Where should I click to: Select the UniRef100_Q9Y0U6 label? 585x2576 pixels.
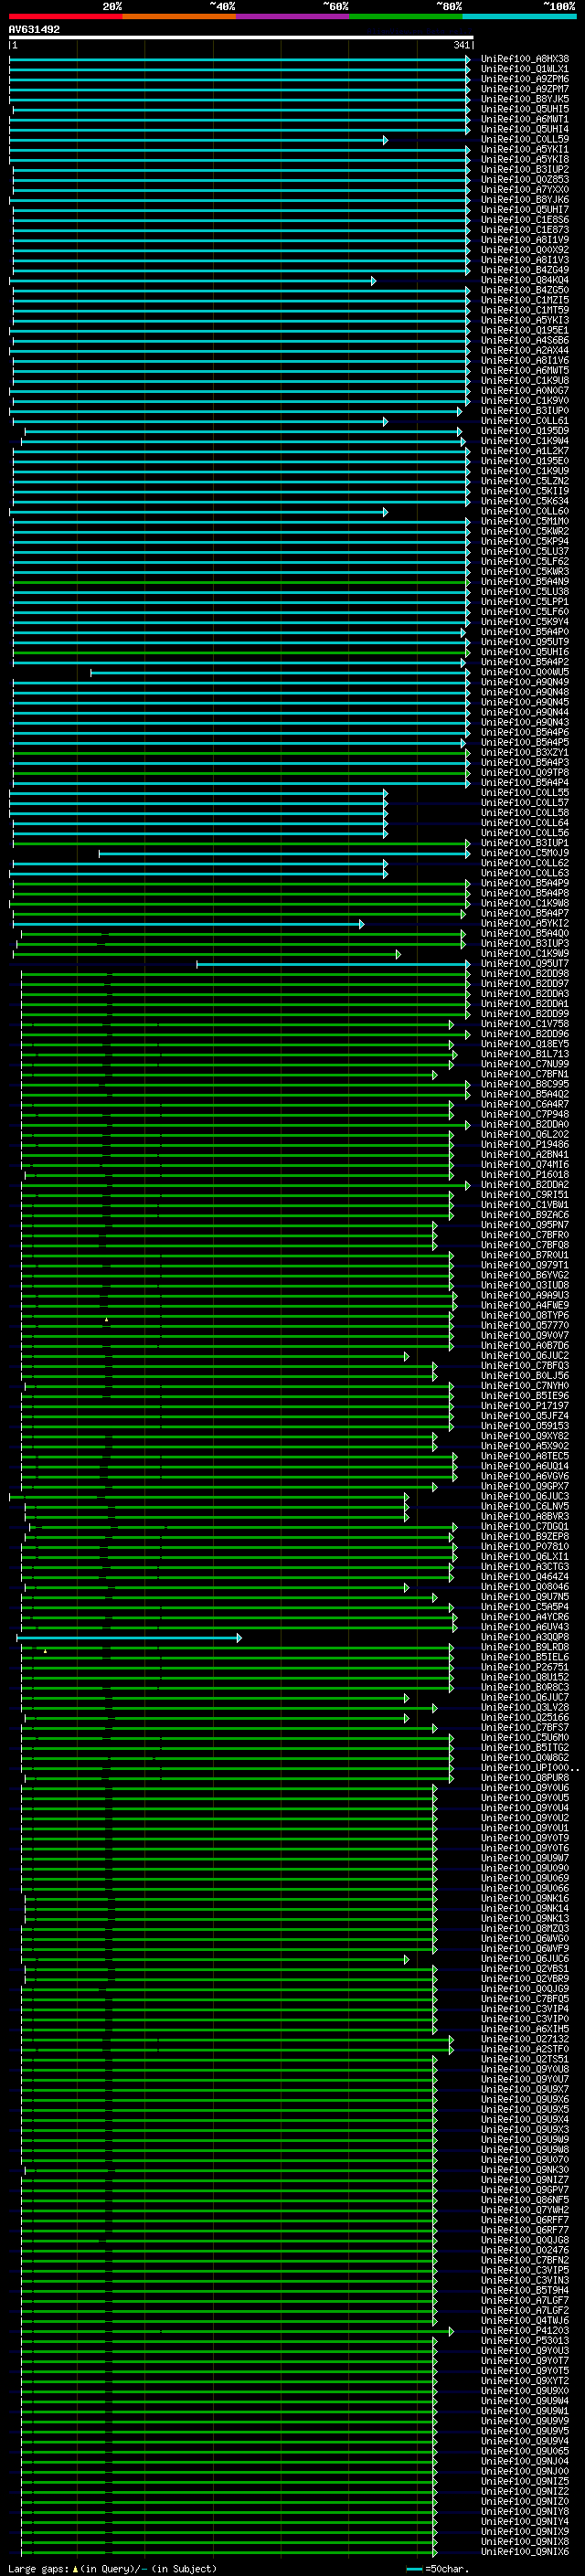525,1788
